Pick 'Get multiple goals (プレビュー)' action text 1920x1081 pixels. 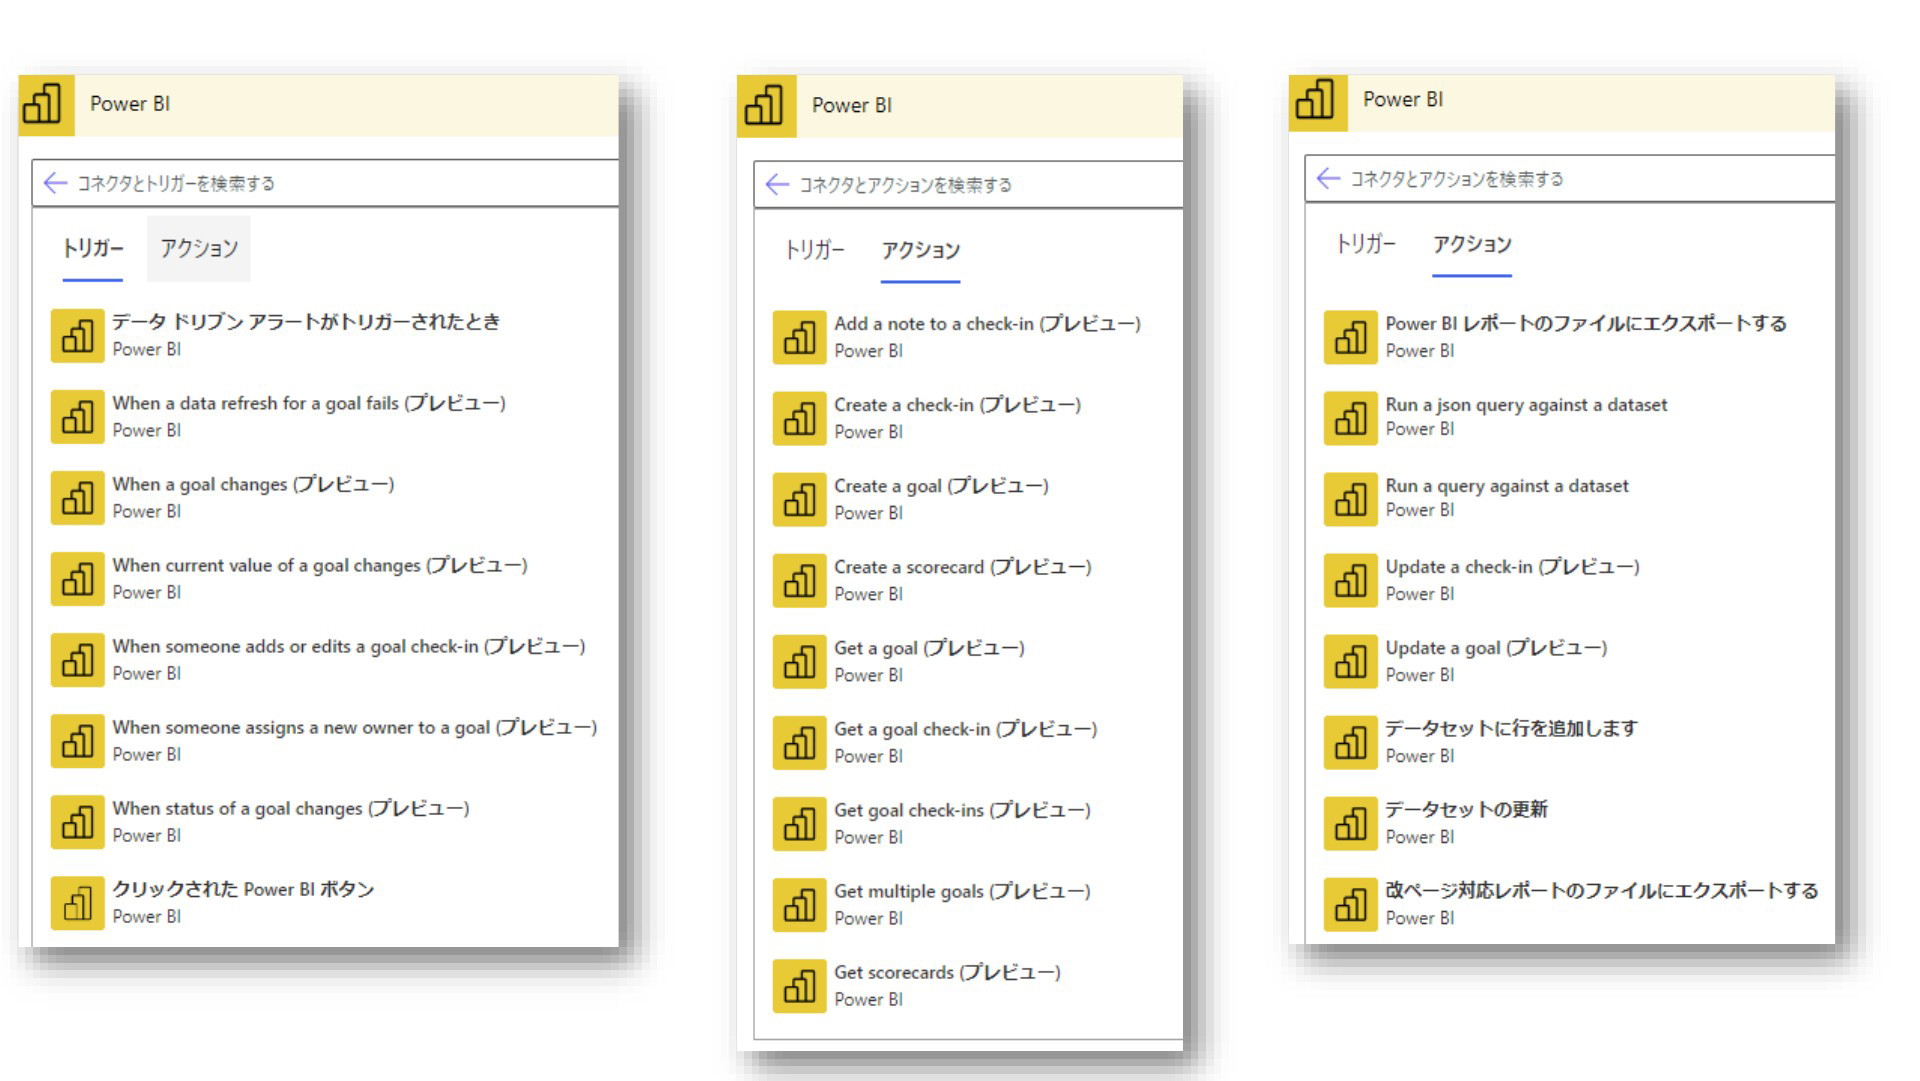tap(962, 891)
